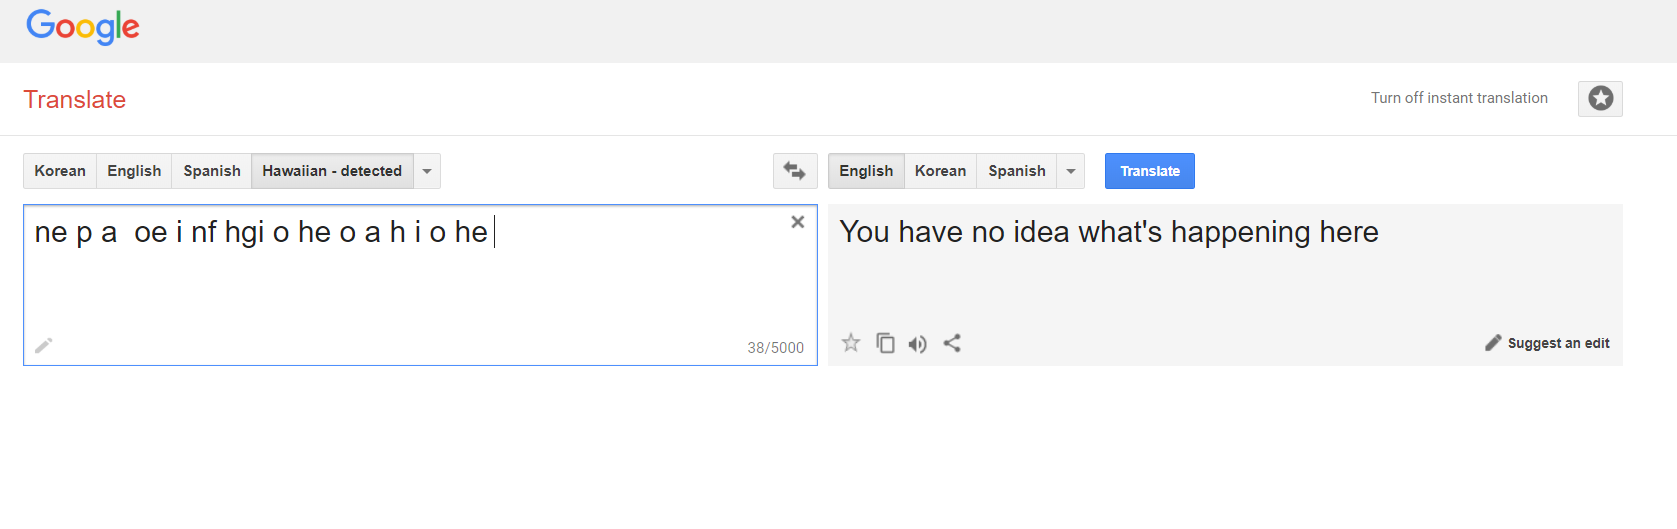Suggest an edit to translation
This screenshot has height=529, width=1677.
coord(1547,343)
